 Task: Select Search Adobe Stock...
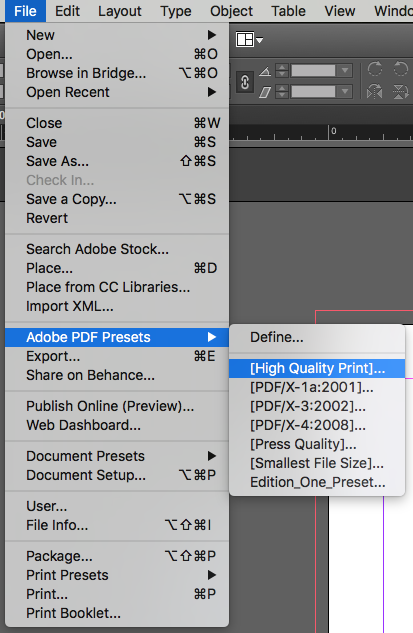coord(117,249)
